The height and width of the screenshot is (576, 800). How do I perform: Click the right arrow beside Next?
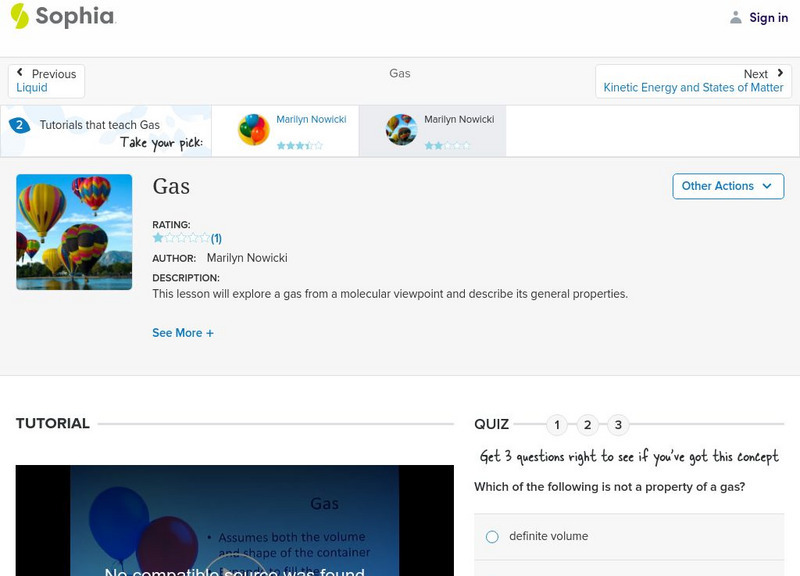coord(780,73)
